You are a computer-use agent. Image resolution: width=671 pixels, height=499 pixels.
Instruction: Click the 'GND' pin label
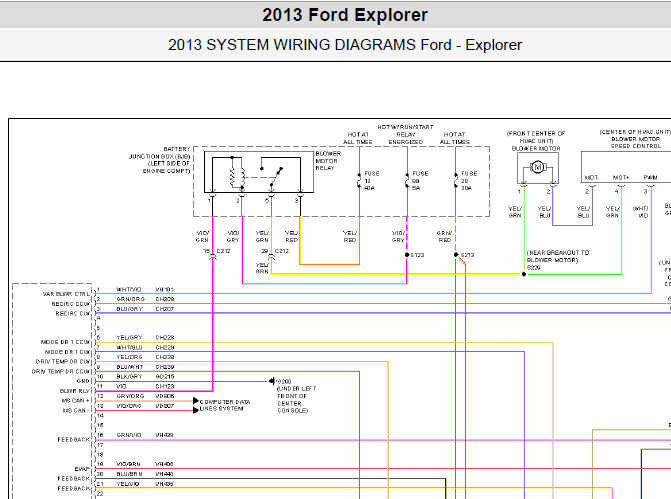coord(83,381)
